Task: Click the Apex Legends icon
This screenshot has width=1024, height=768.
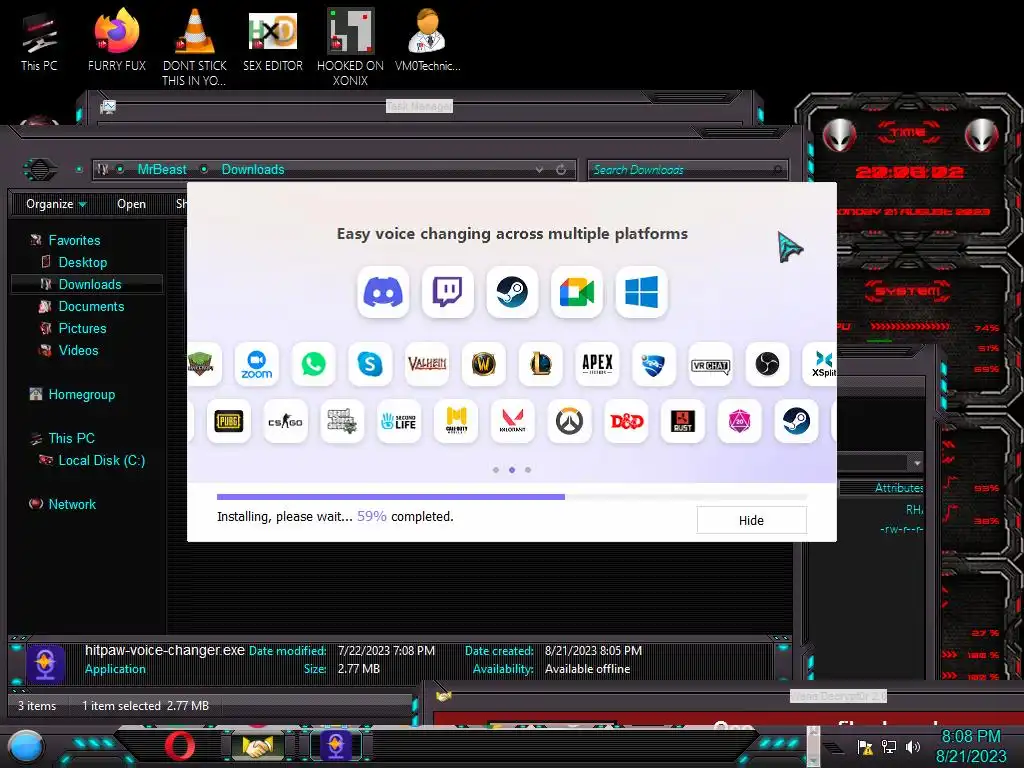Action: tap(597, 364)
